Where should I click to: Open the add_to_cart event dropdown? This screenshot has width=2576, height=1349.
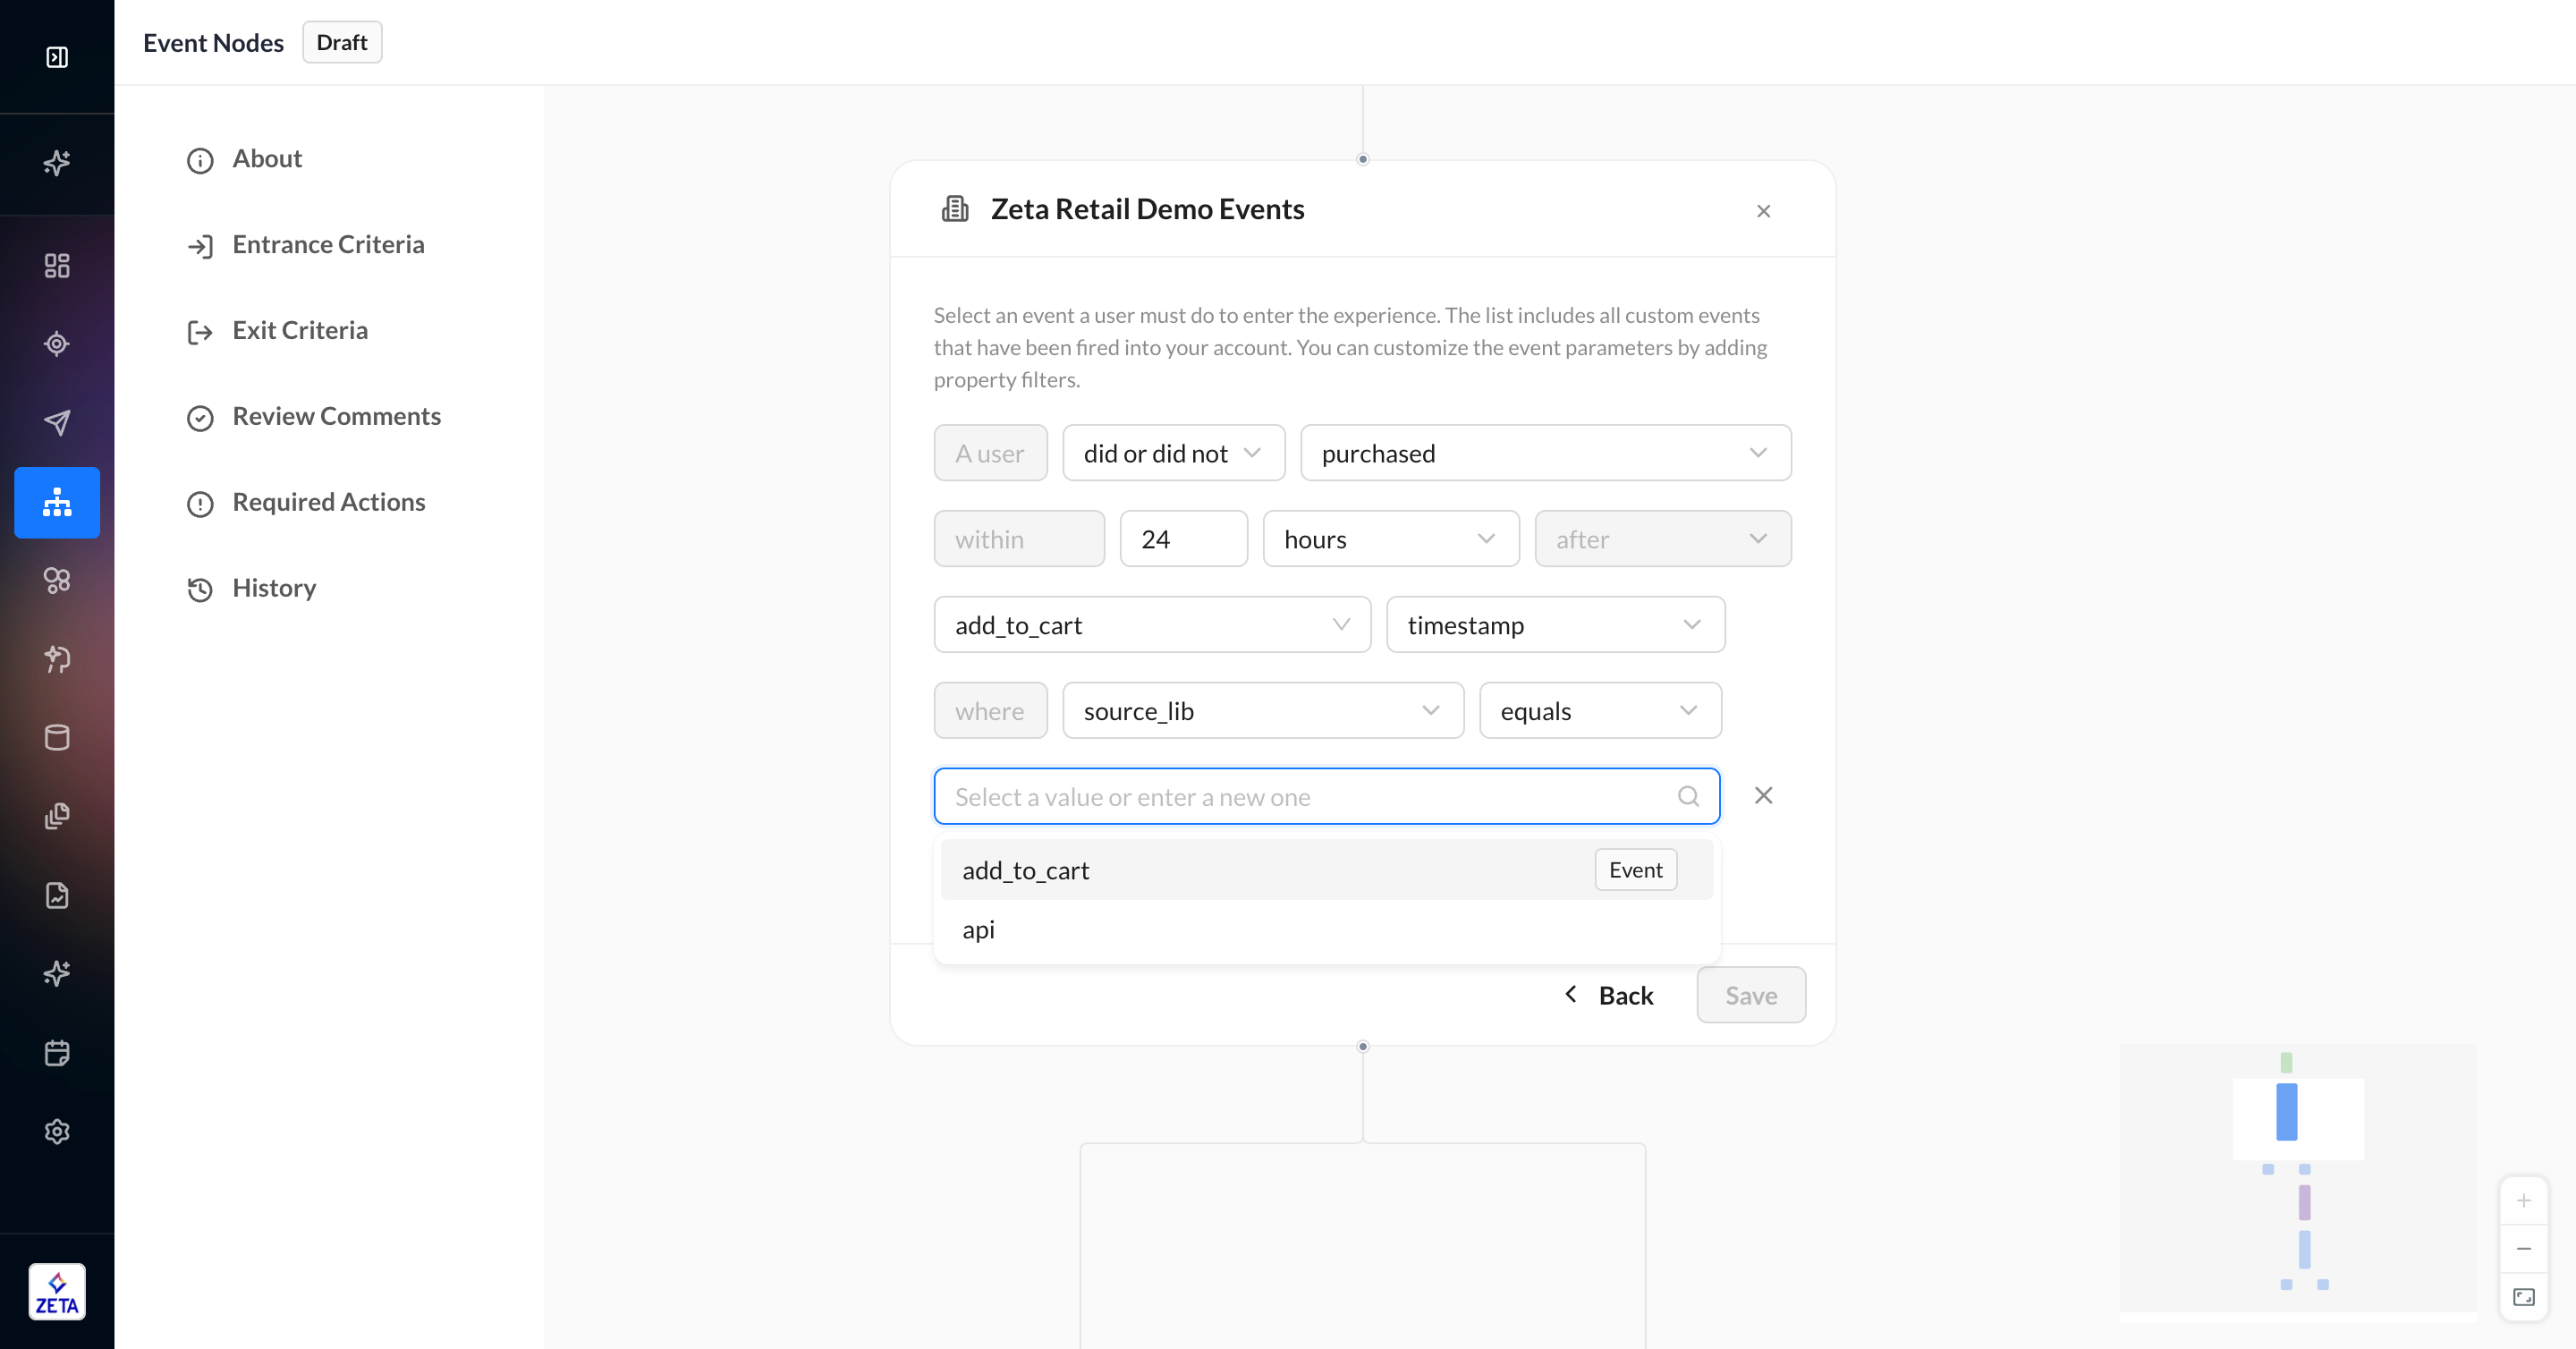[x=1152, y=626]
